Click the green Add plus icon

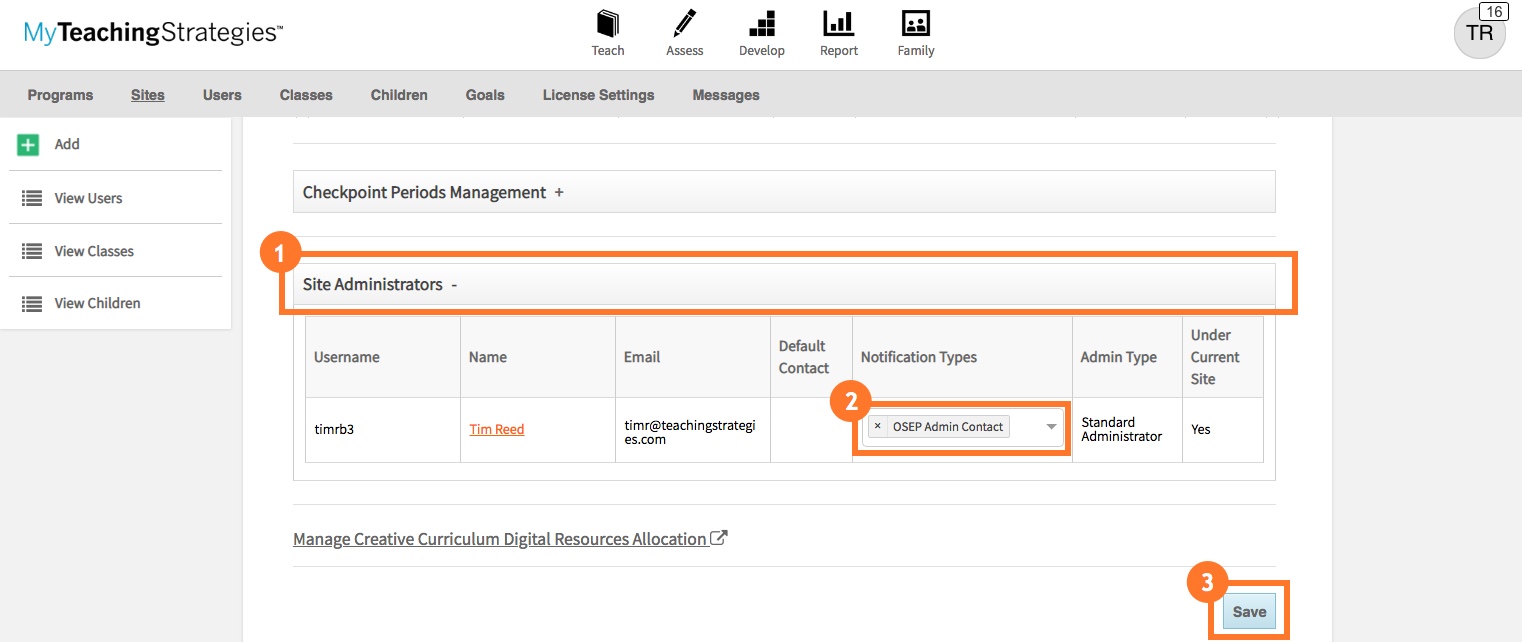(x=29, y=144)
